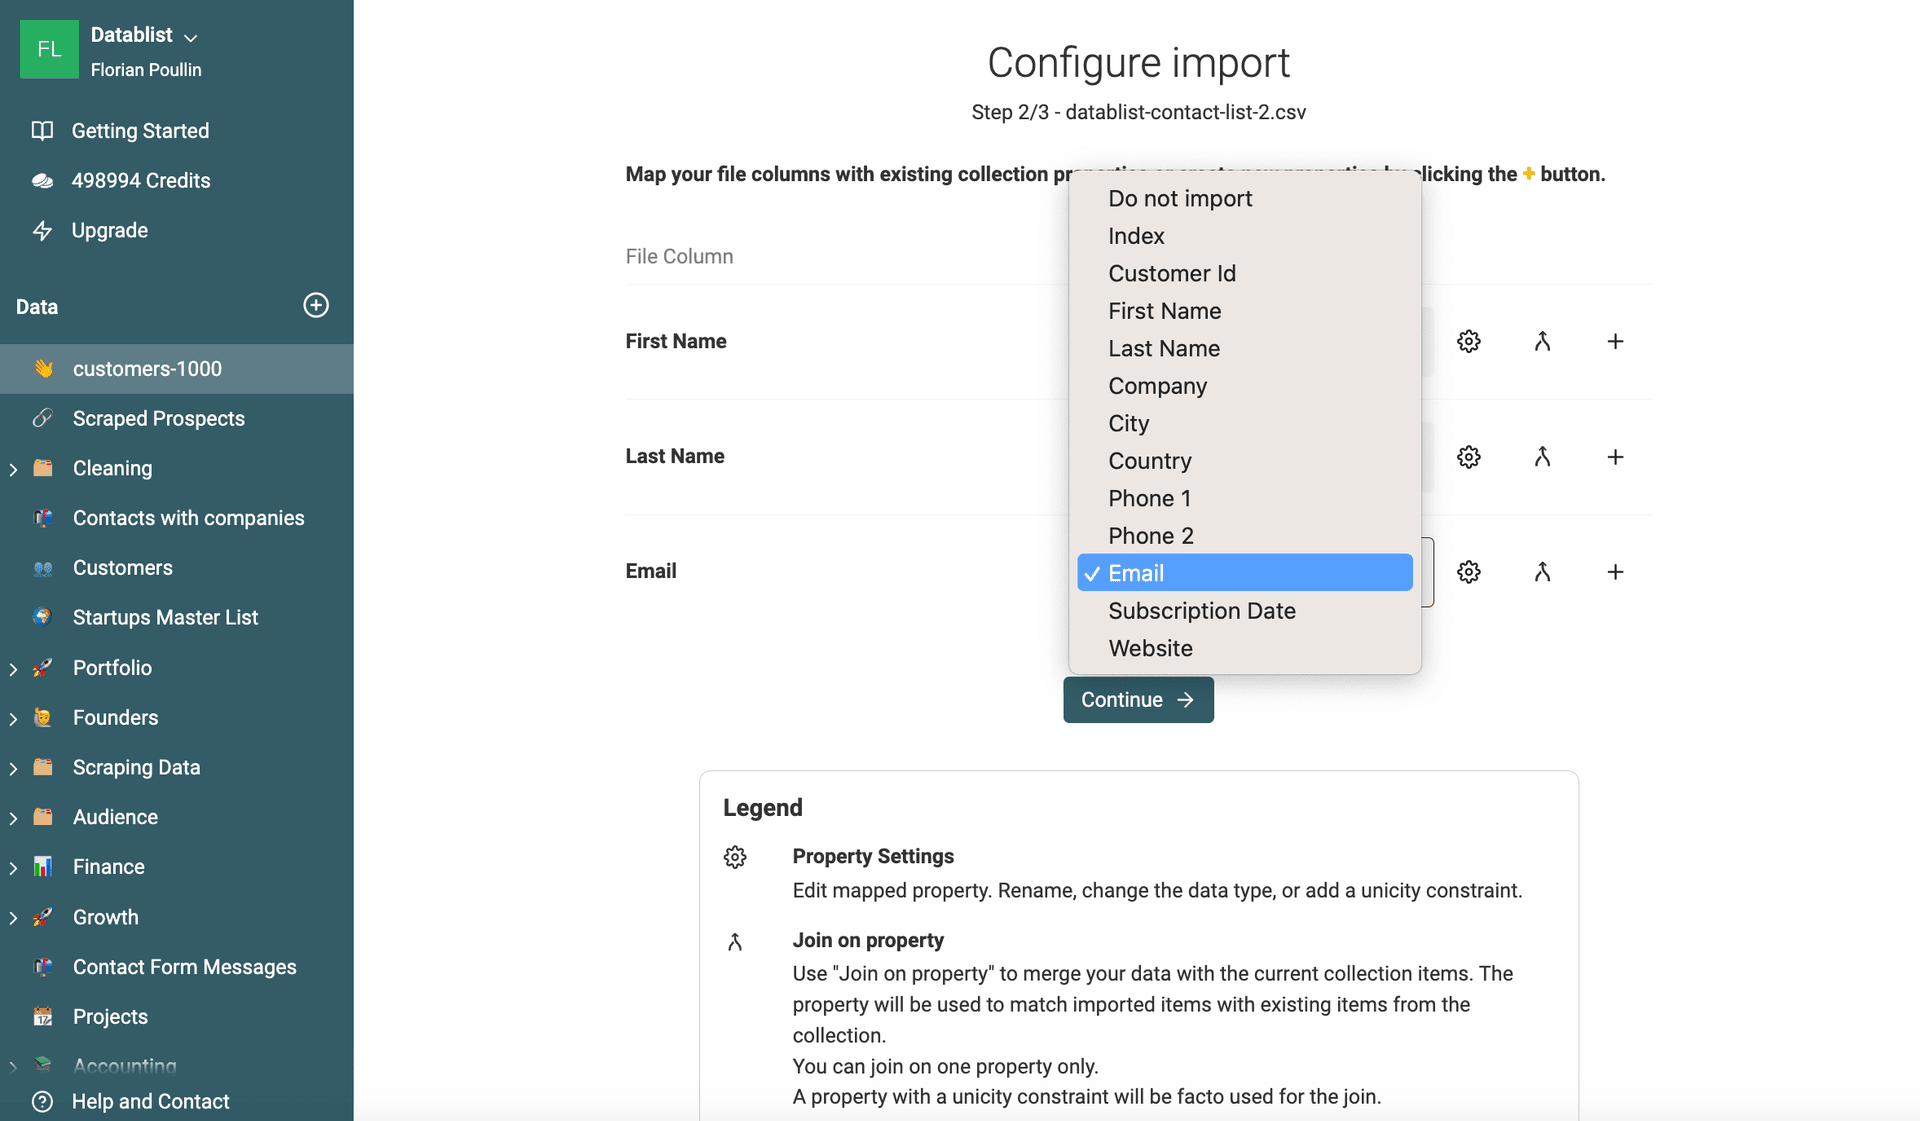Click plus button to add property for Email
The width and height of the screenshot is (1920, 1121).
[1615, 571]
